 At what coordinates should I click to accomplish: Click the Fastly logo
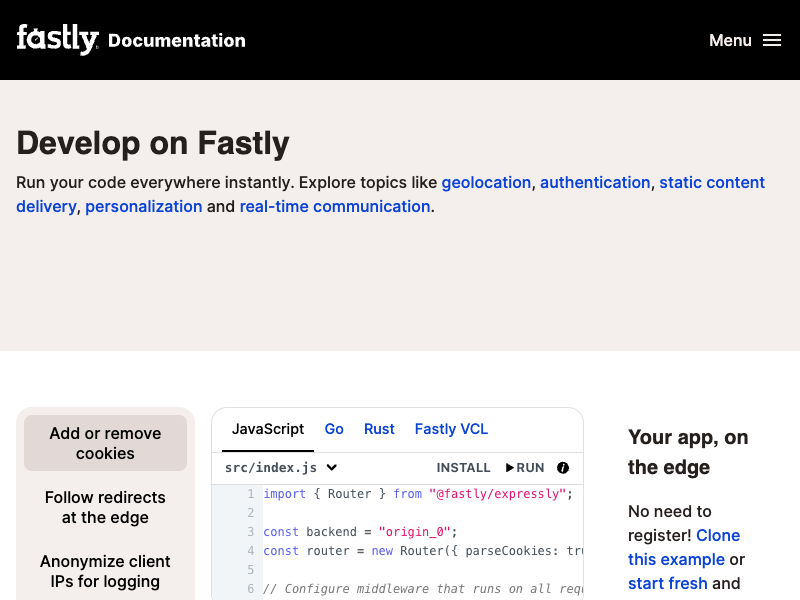pos(57,39)
